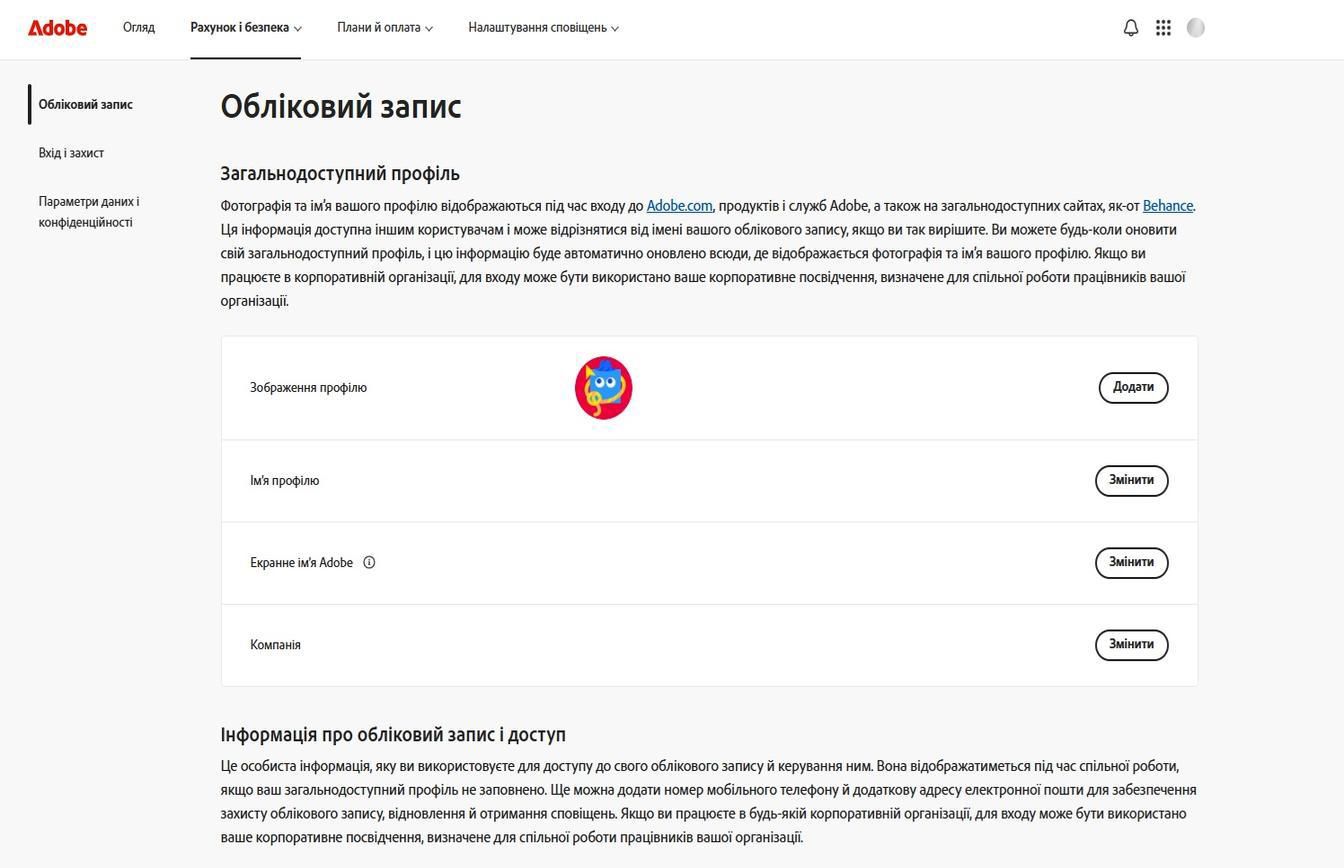Viewport: 1344px width, 868px height.
Task: Click the info icon next to Екранне ім'я Adobe
Action: (369, 562)
